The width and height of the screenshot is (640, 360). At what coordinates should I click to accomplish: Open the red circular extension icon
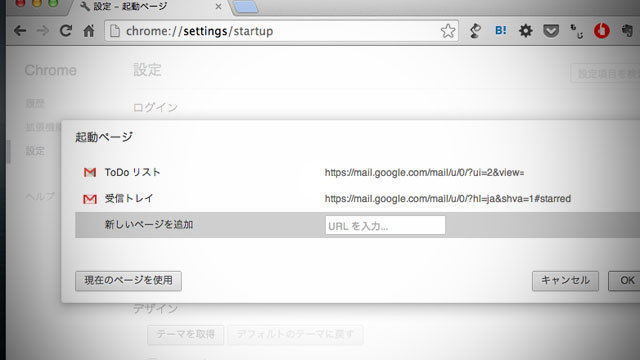click(x=602, y=31)
